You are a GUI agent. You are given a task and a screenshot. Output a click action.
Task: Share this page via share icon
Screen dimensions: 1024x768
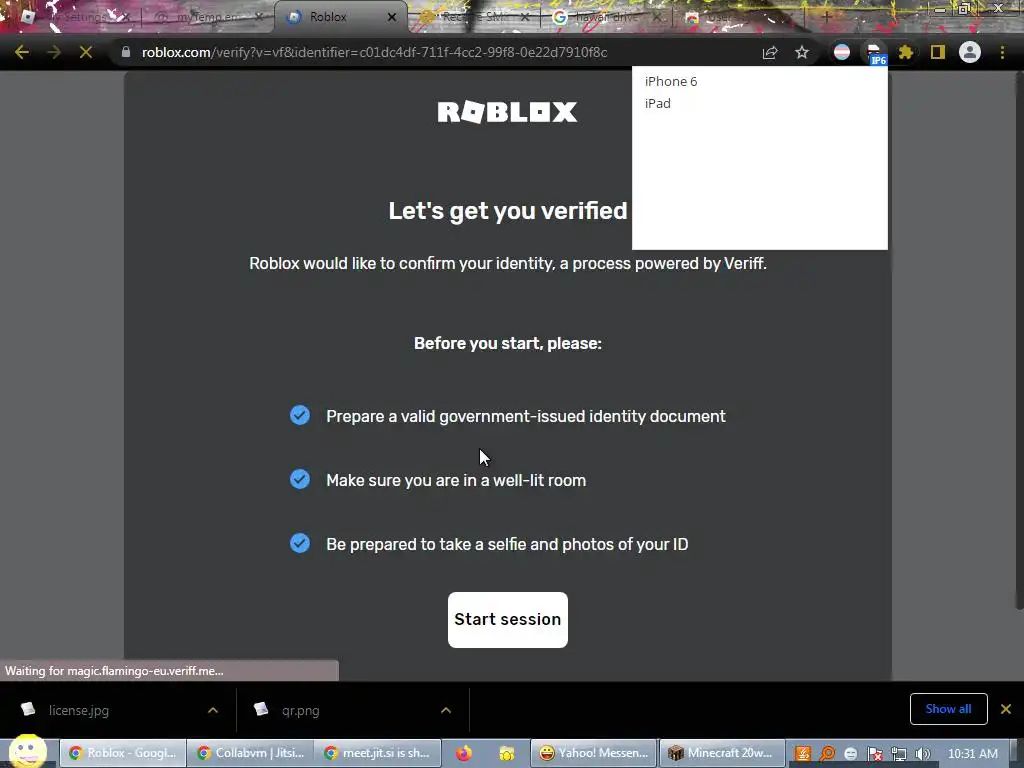point(770,52)
